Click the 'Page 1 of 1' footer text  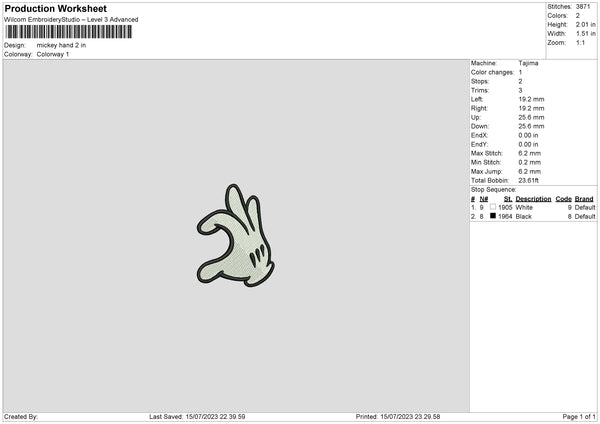click(x=579, y=417)
